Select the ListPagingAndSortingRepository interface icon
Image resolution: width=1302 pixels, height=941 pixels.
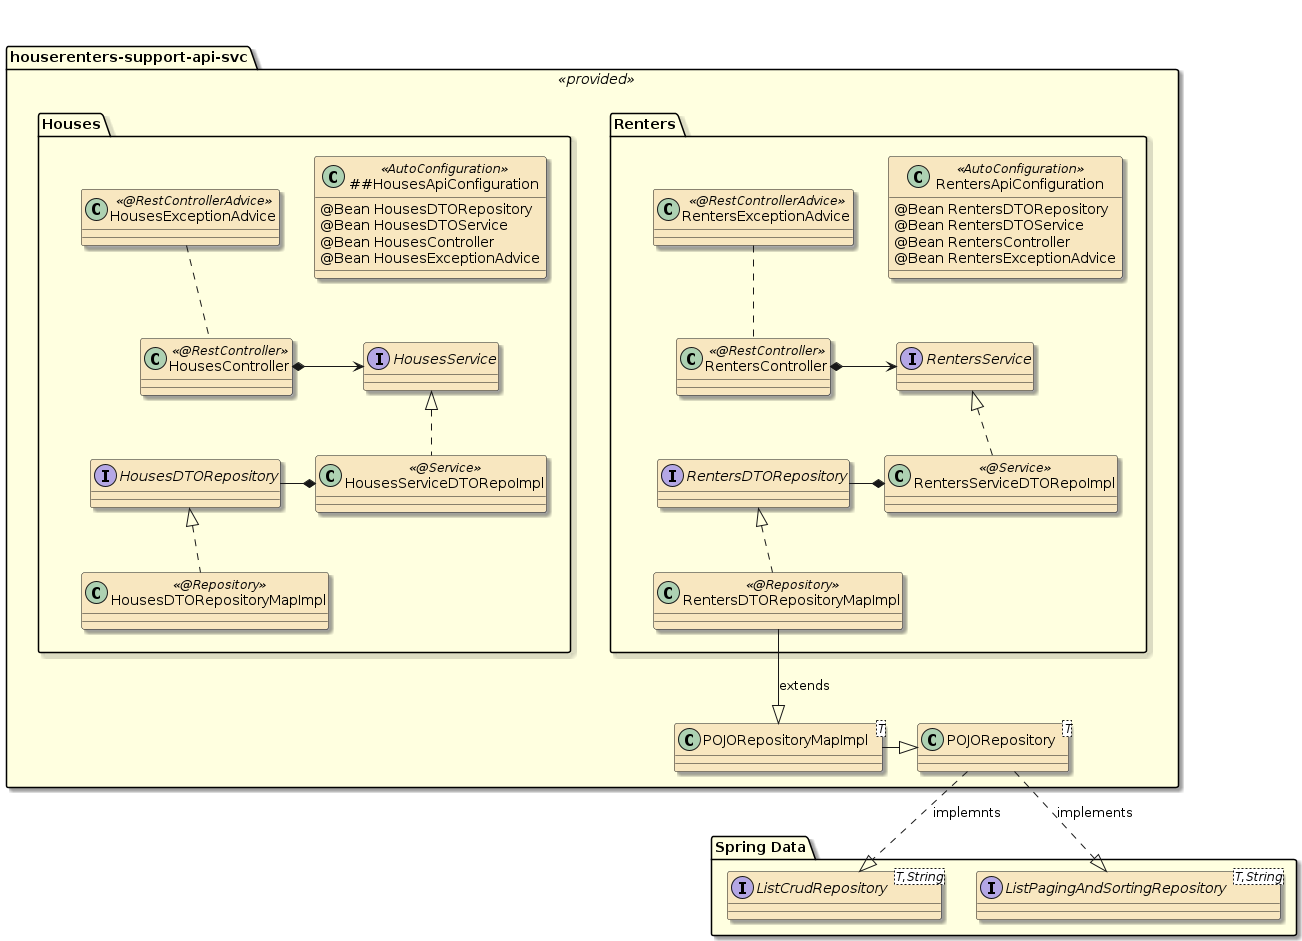(x=991, y=888)
